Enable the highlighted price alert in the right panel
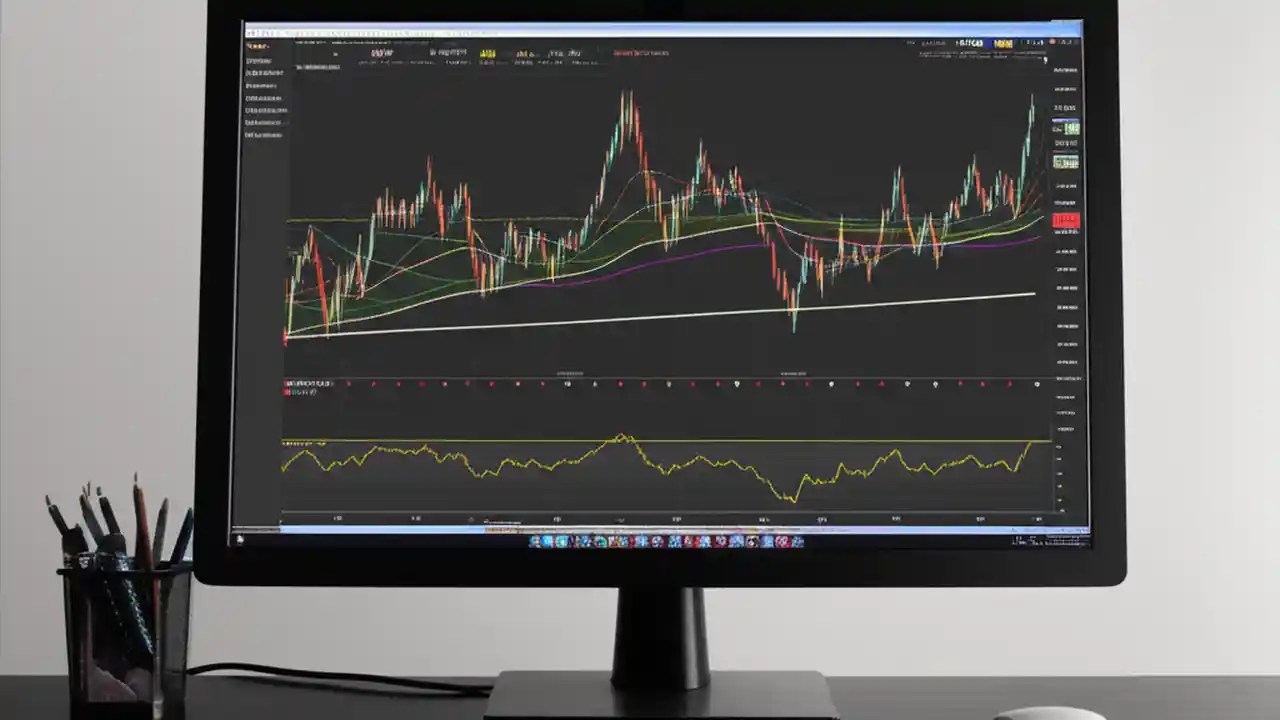This screenshot has width=1280, height=720. (x=1065, y=163)
